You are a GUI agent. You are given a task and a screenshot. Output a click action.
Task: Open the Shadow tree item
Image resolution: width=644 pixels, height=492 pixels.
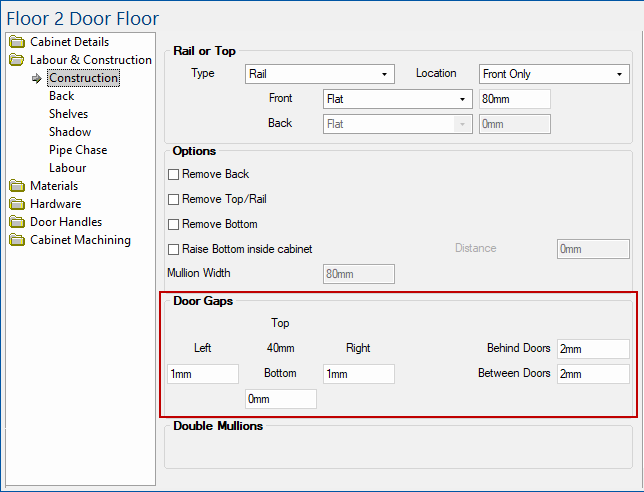(x=70, y=132)
